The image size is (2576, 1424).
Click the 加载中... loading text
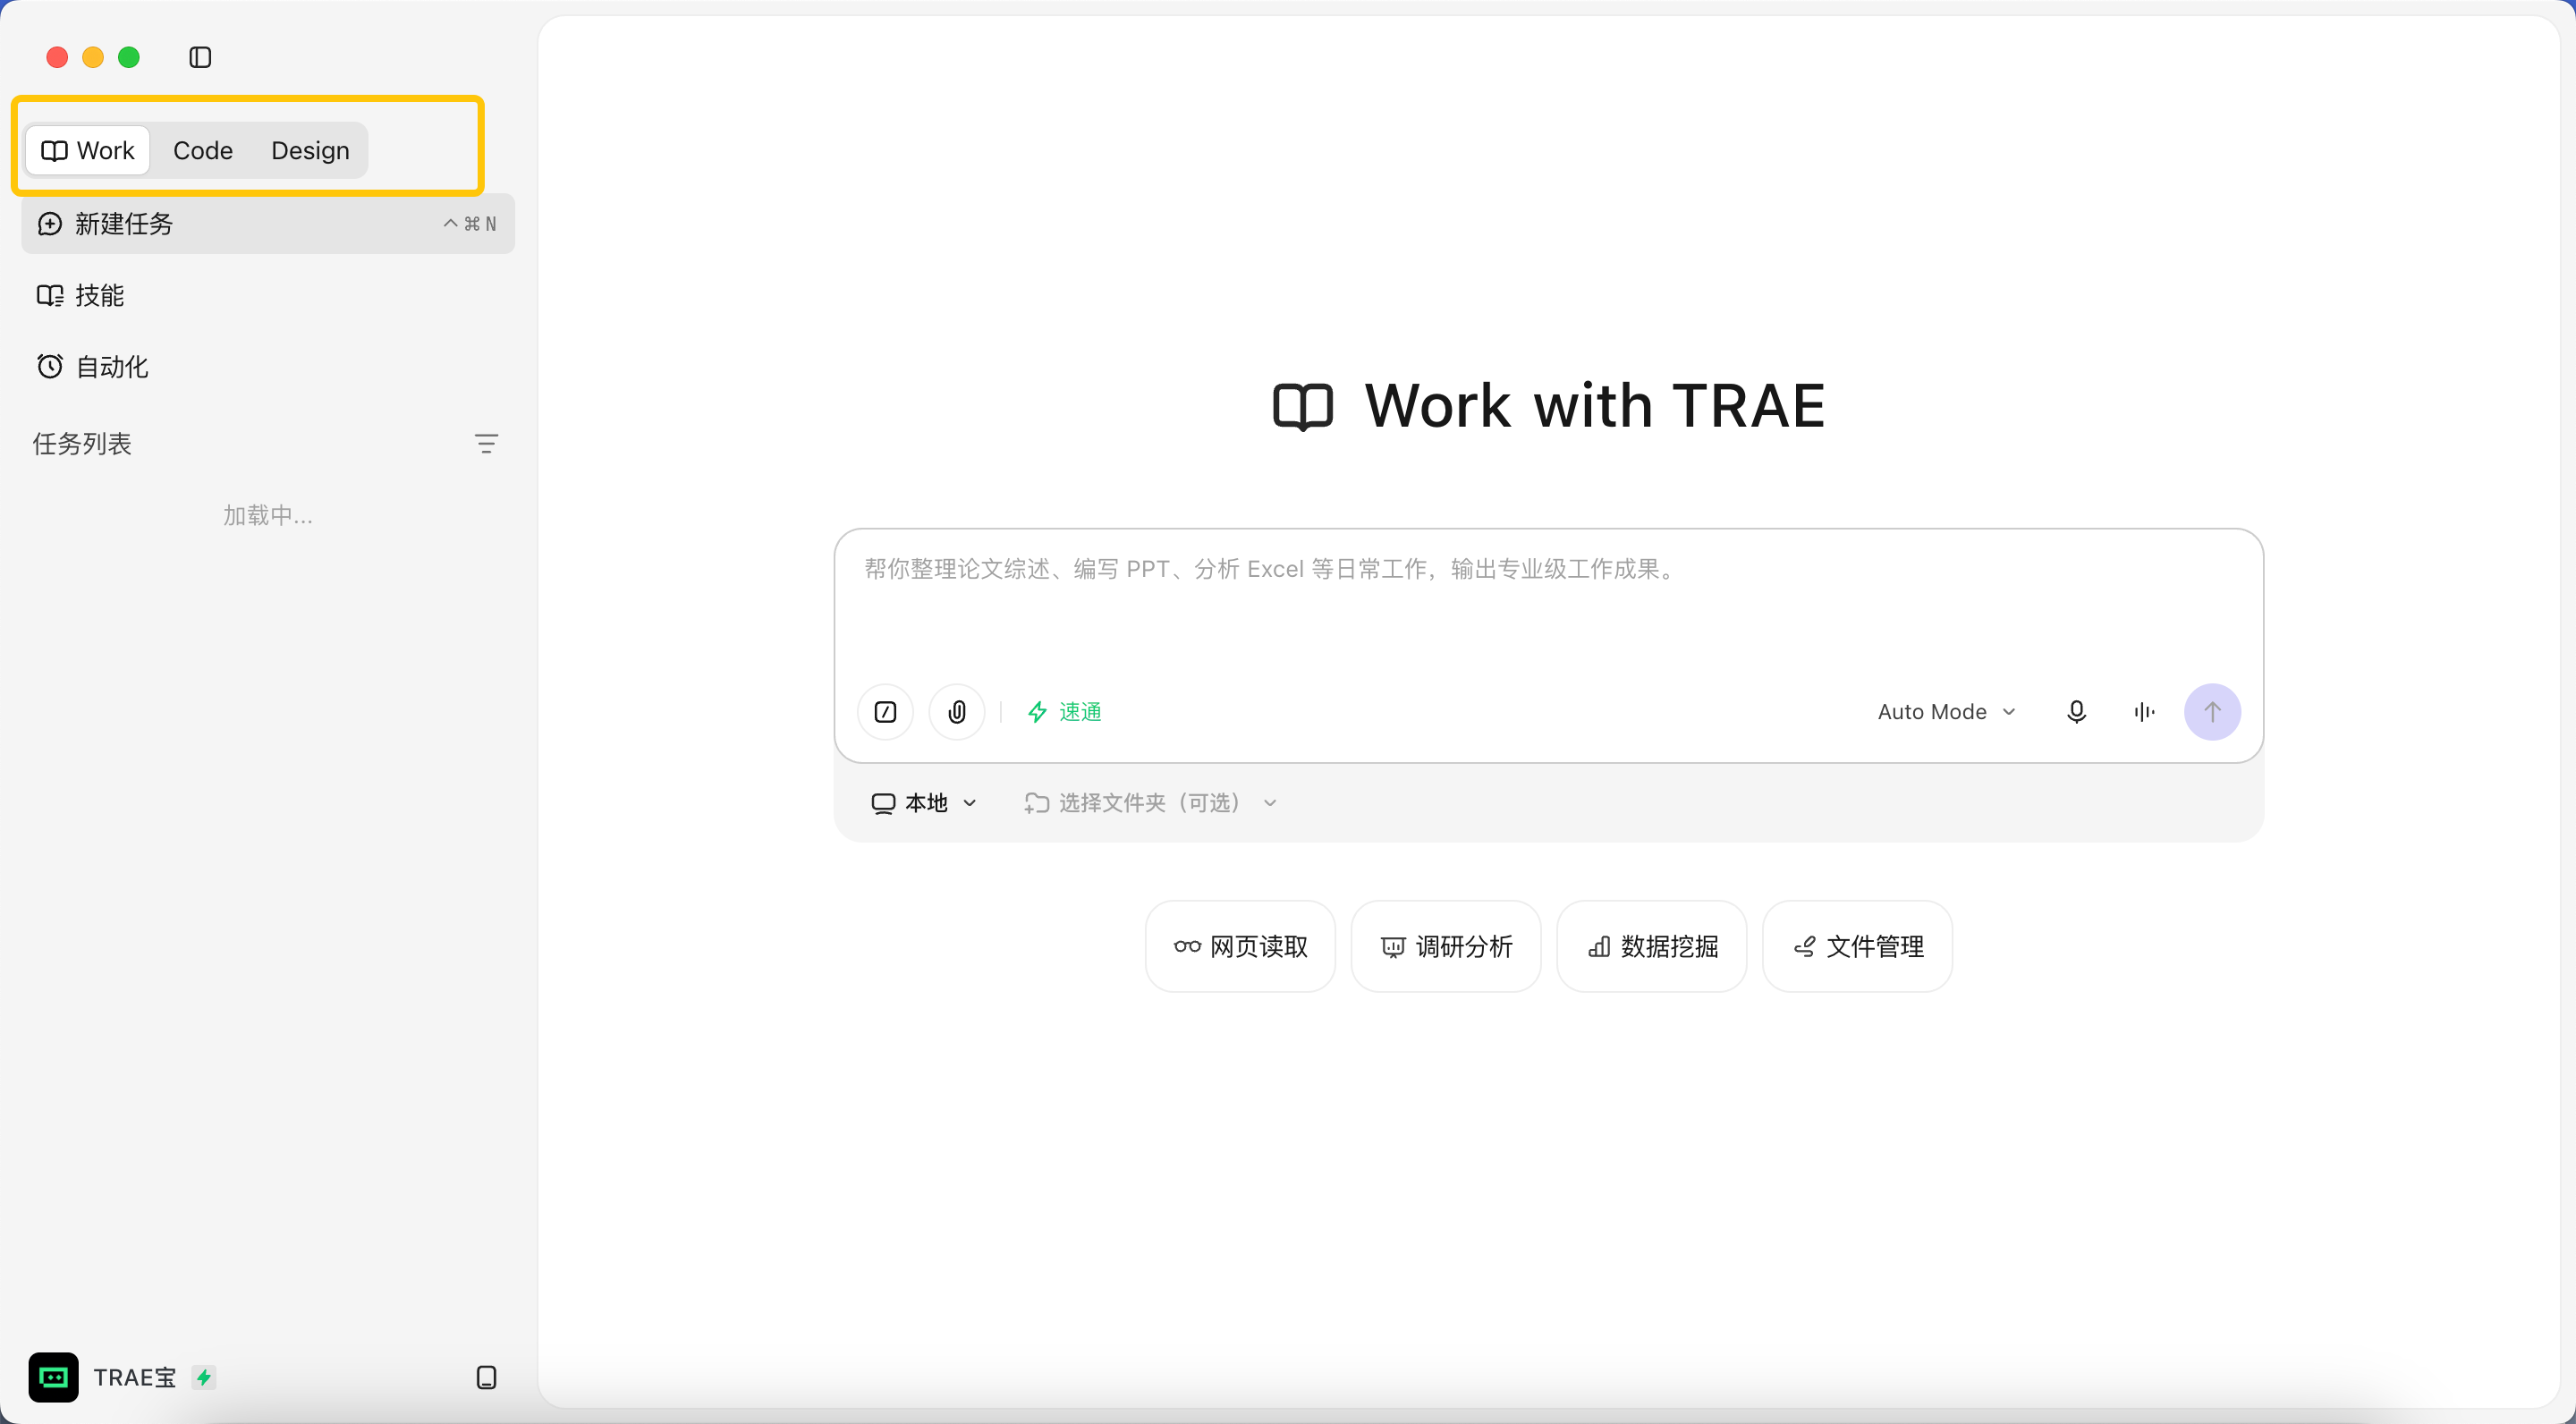coord(268,515)
